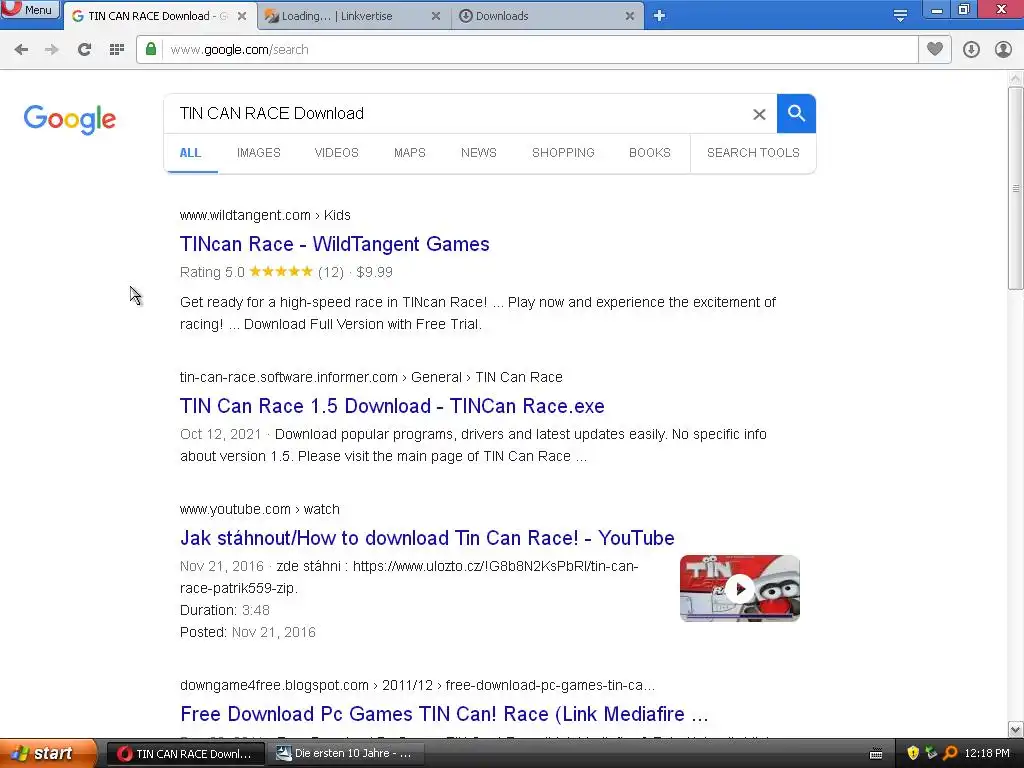
Task: Open the Windows start menu
Action: 47,754
